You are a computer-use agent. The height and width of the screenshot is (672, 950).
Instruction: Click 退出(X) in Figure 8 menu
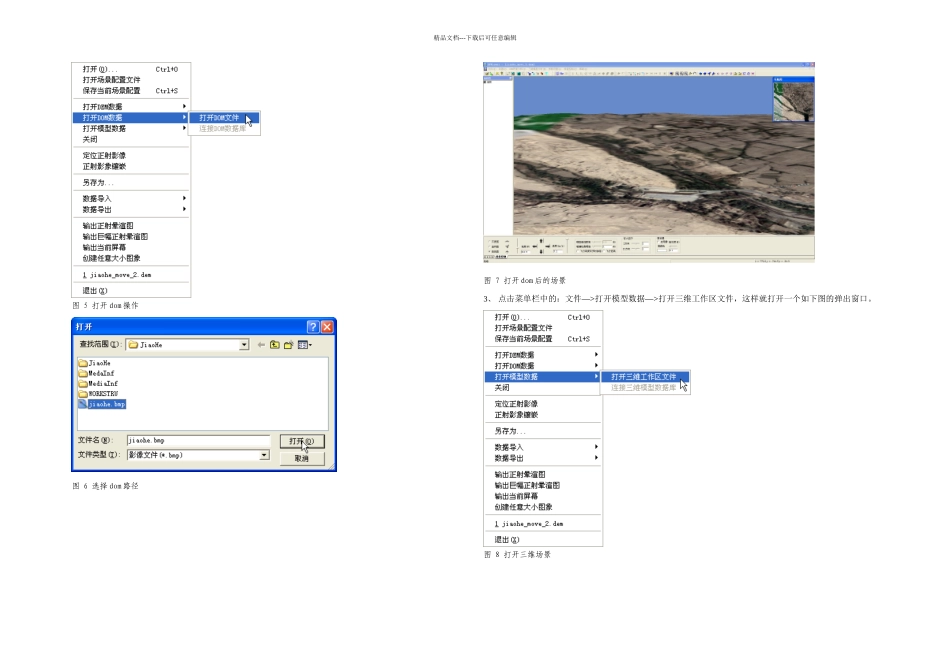(x=542, y=539)
